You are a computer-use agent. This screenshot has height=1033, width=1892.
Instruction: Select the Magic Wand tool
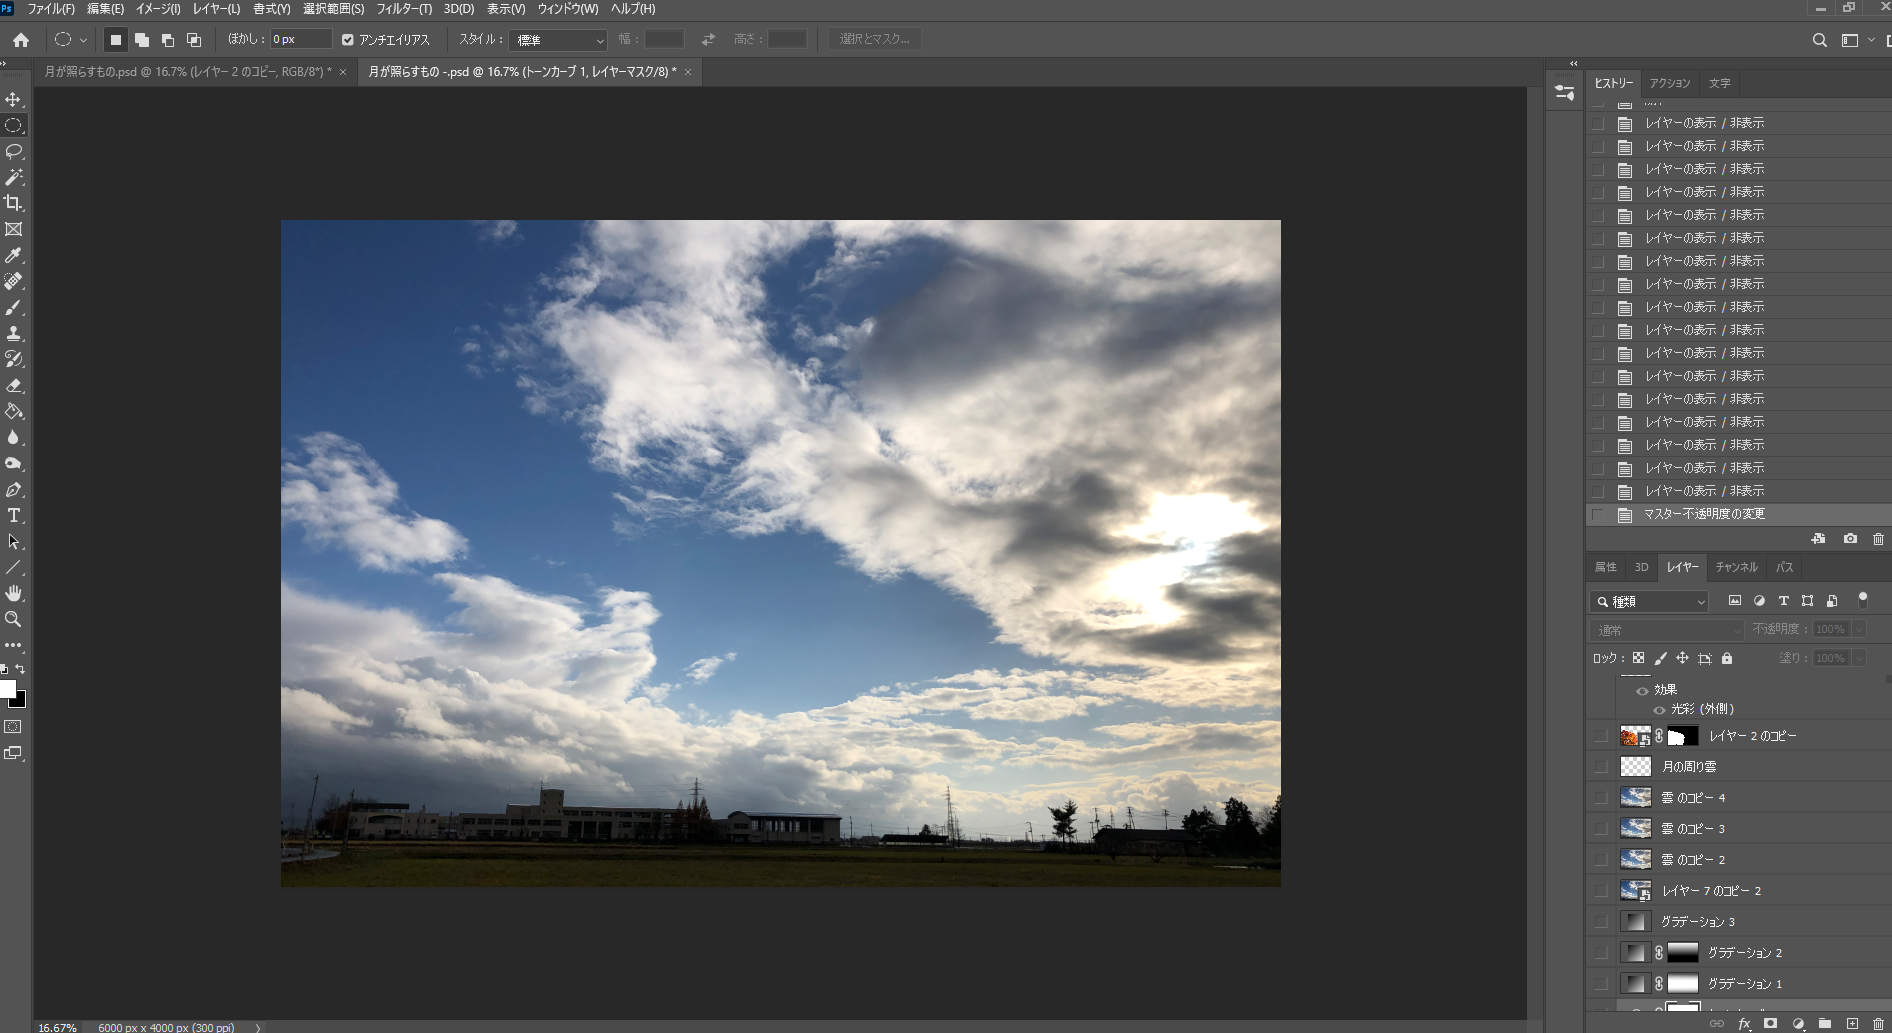14,177
